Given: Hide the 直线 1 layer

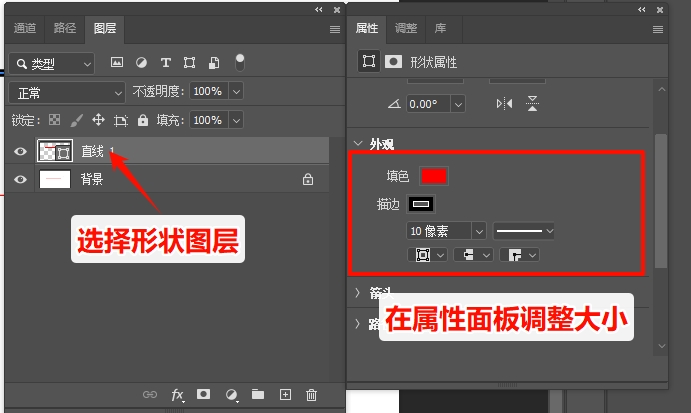Looking at the screenshot, I should (x=20, y=152).
